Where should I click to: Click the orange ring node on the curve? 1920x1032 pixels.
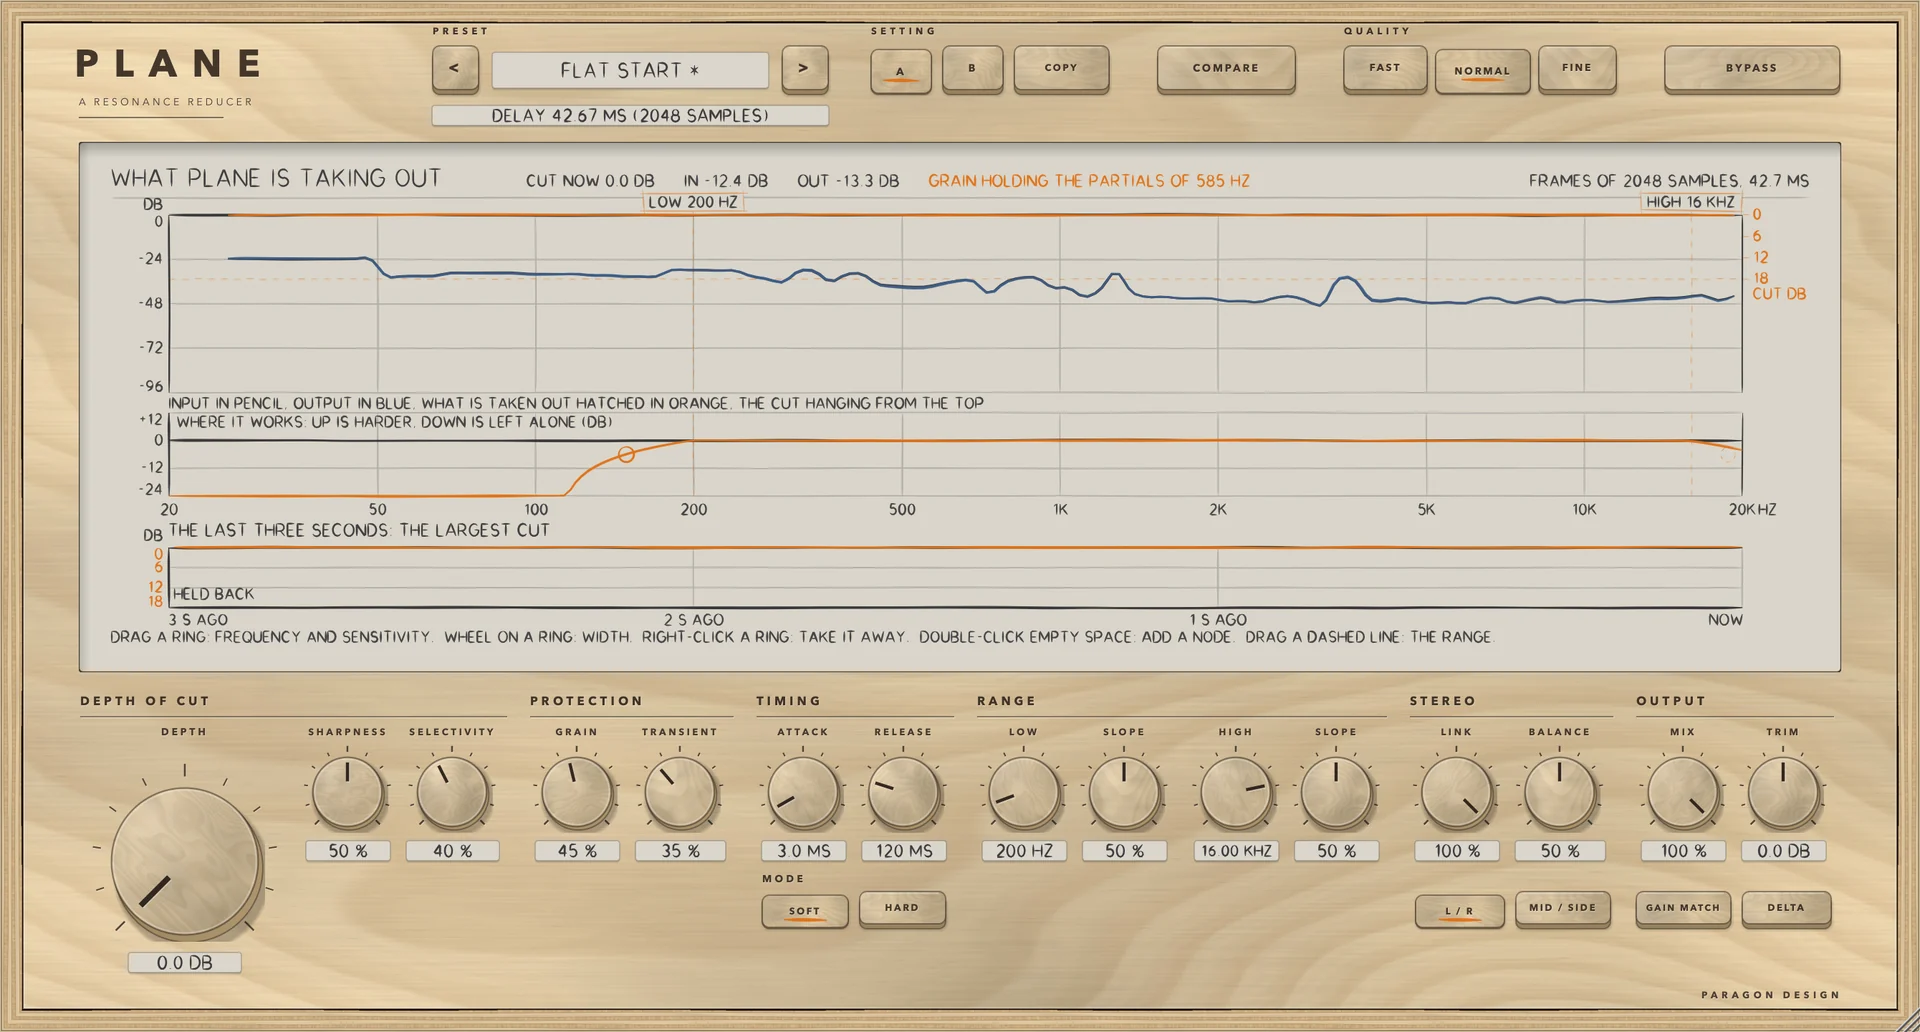pos(626,455)
